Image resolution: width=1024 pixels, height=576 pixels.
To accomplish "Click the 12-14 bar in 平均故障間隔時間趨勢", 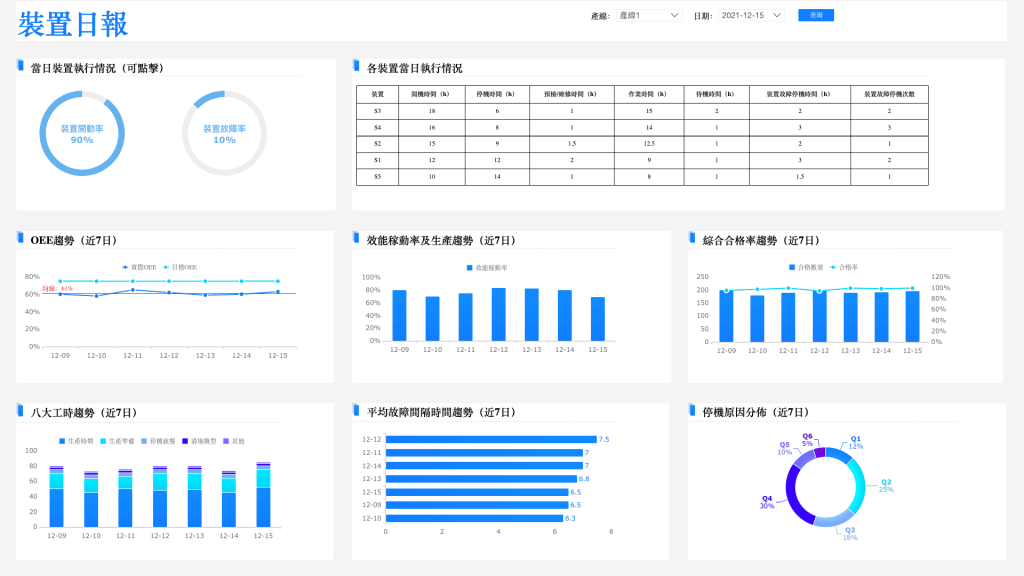I will (x=484, y=466).
